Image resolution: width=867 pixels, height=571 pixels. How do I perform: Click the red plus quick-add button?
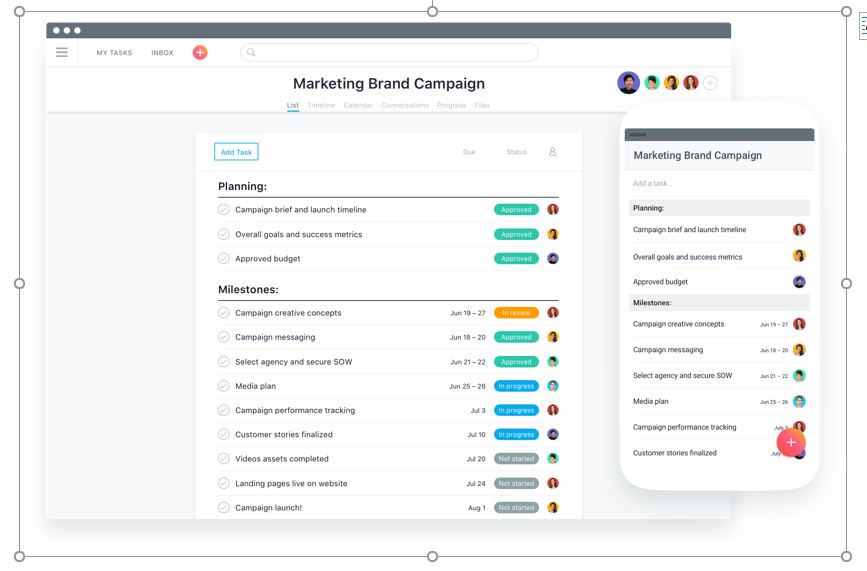200,52
